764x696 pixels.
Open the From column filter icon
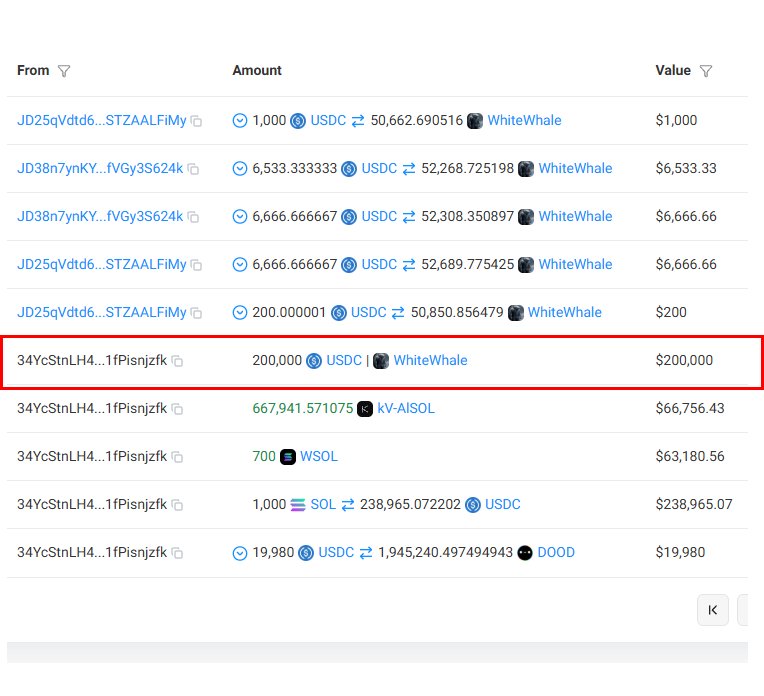64,71
